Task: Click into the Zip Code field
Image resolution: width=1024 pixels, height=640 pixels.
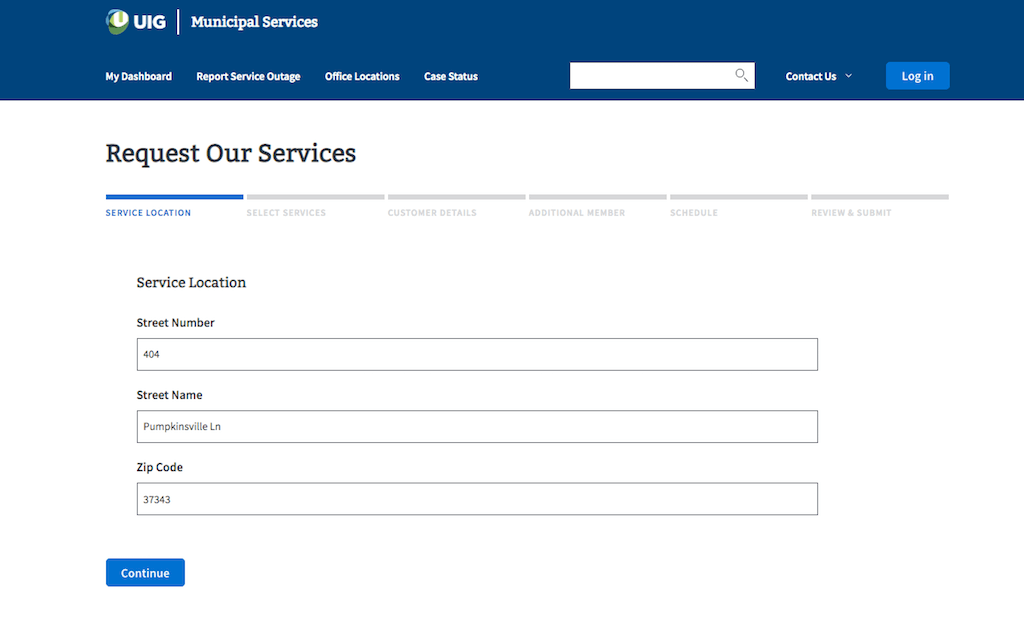Action: pyautogui.click(x=477, y=499)
